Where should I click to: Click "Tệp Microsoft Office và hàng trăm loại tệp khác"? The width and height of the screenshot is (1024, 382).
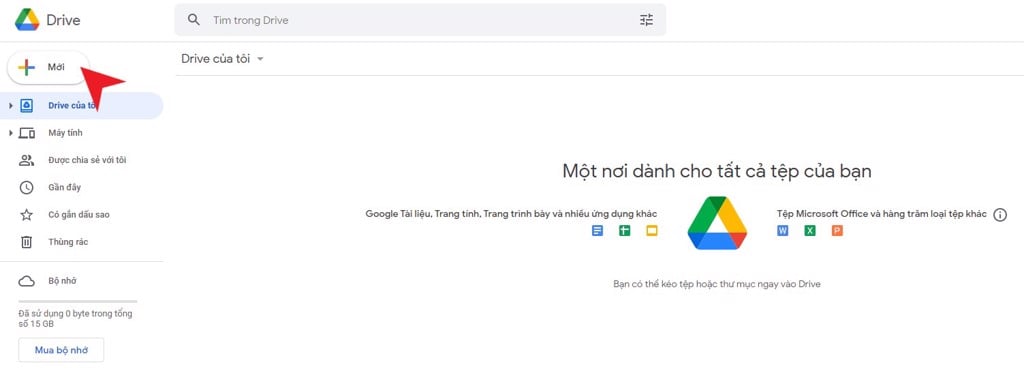point(882,214)
